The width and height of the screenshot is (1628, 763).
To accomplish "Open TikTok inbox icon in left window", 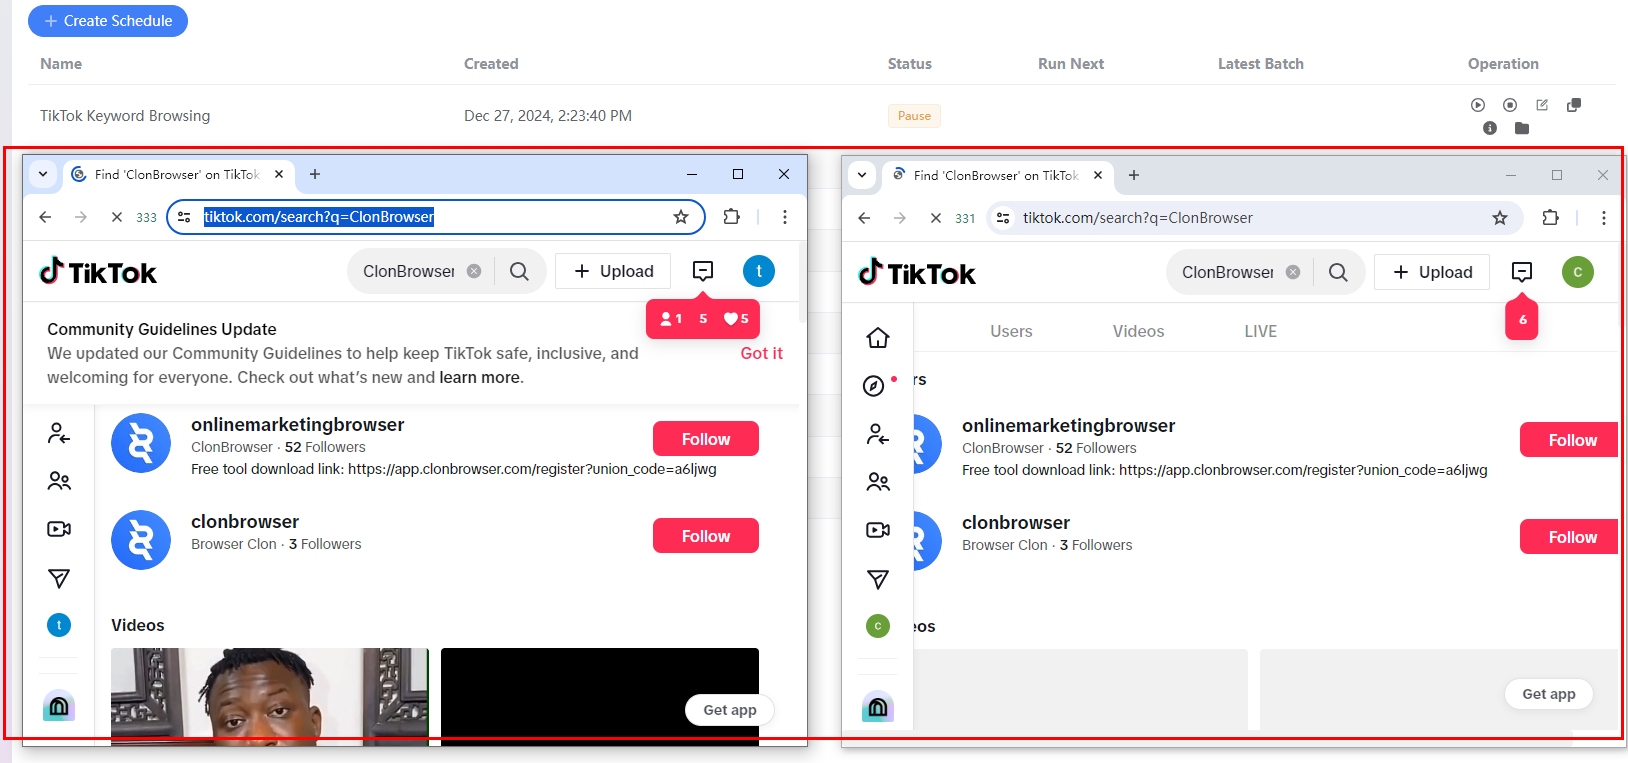I will (703, 271).
